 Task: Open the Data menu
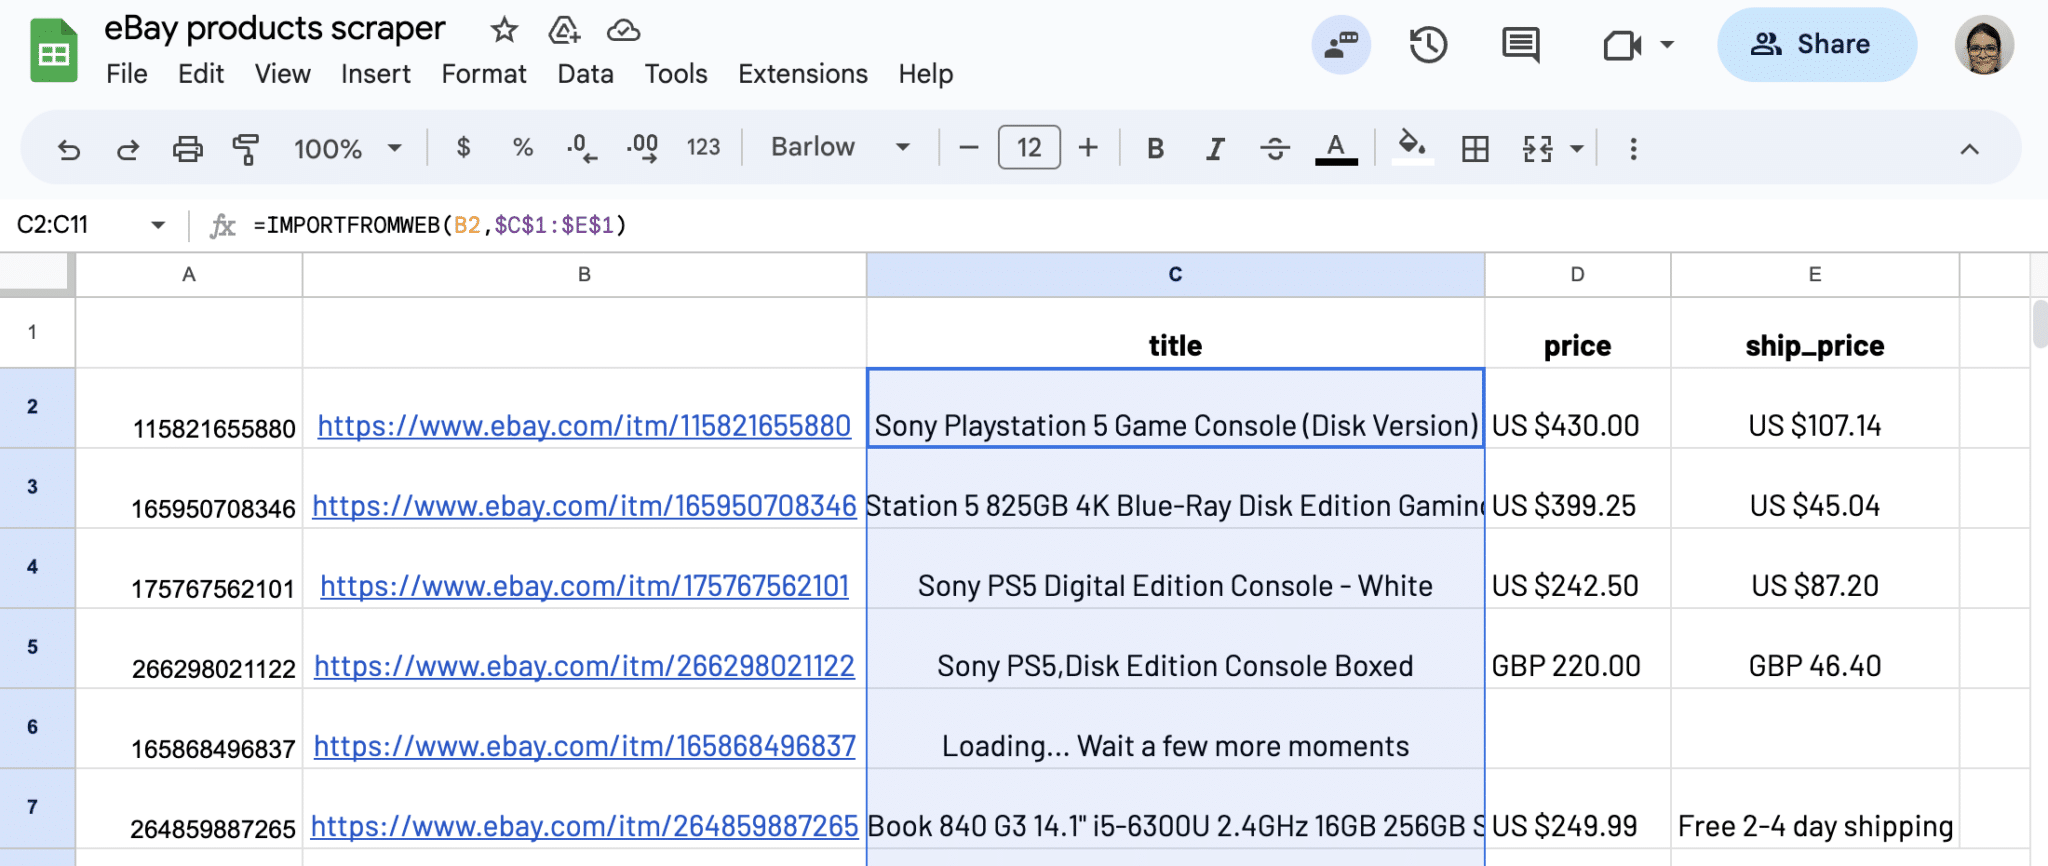pos(586,74)
